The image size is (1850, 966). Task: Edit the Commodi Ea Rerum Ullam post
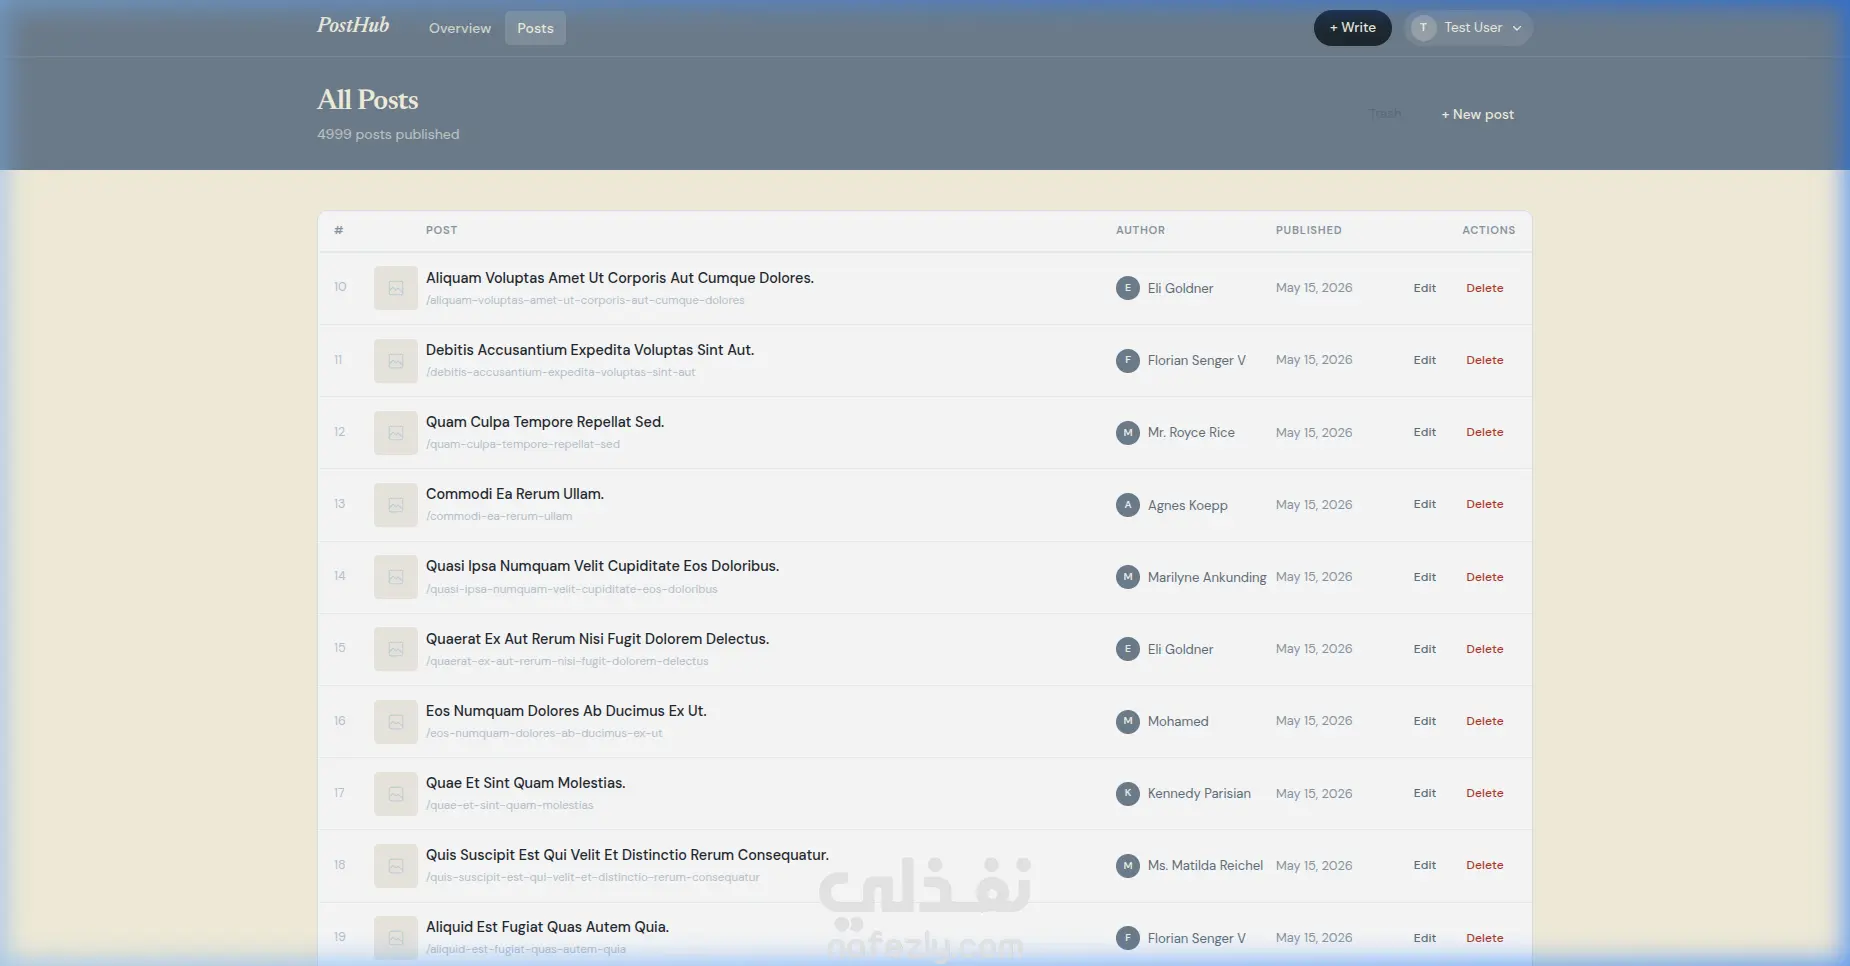1424,504
